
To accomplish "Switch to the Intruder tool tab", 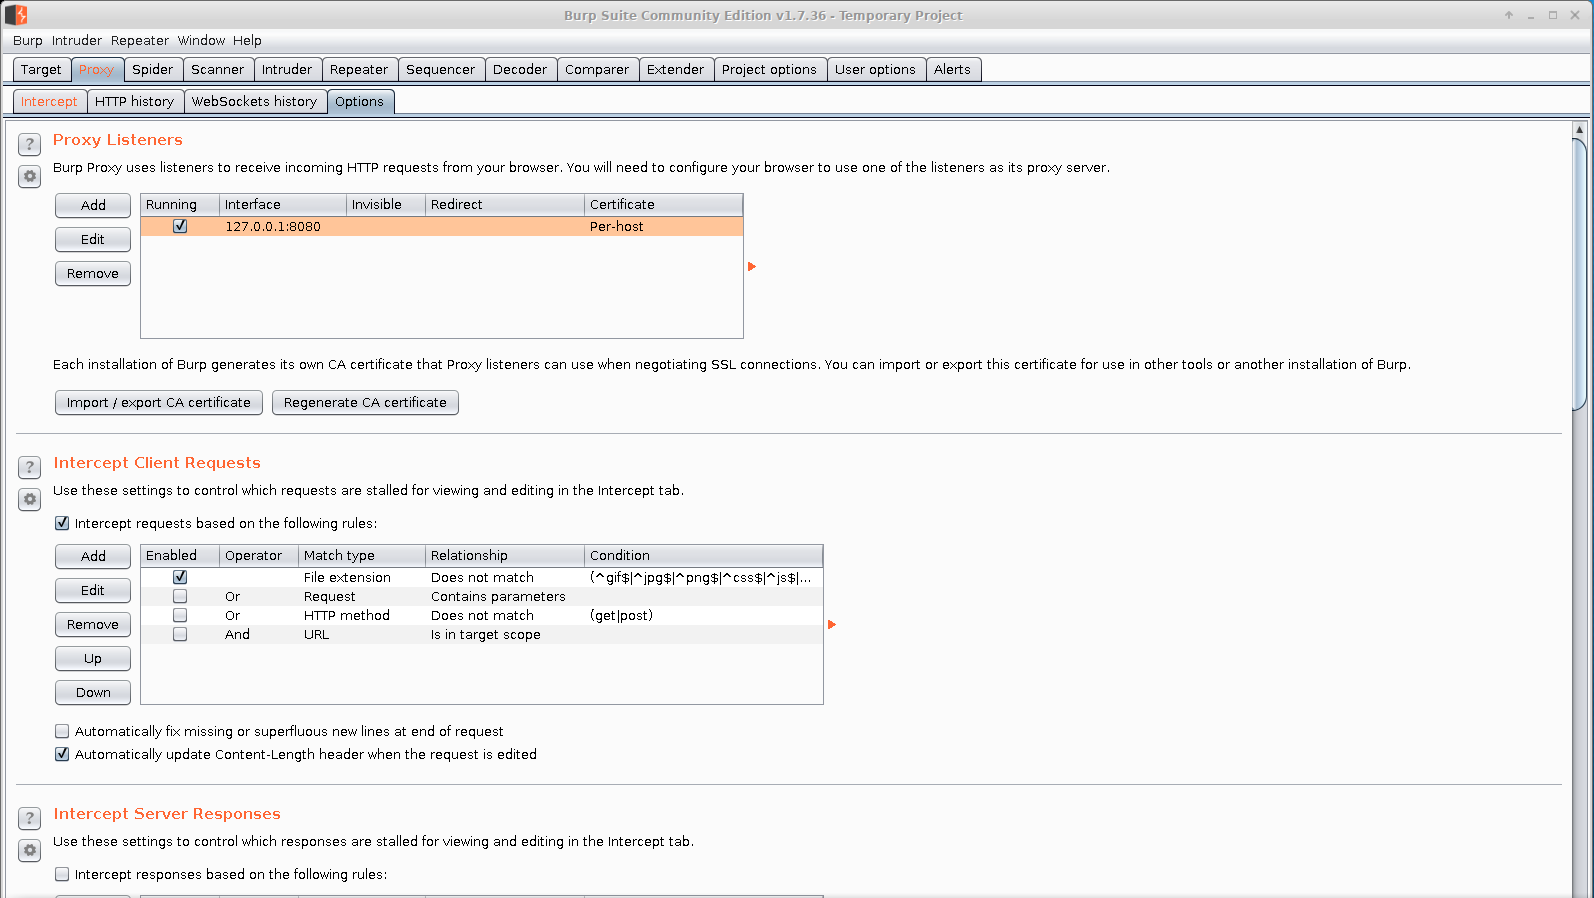I will coord(287,70).
